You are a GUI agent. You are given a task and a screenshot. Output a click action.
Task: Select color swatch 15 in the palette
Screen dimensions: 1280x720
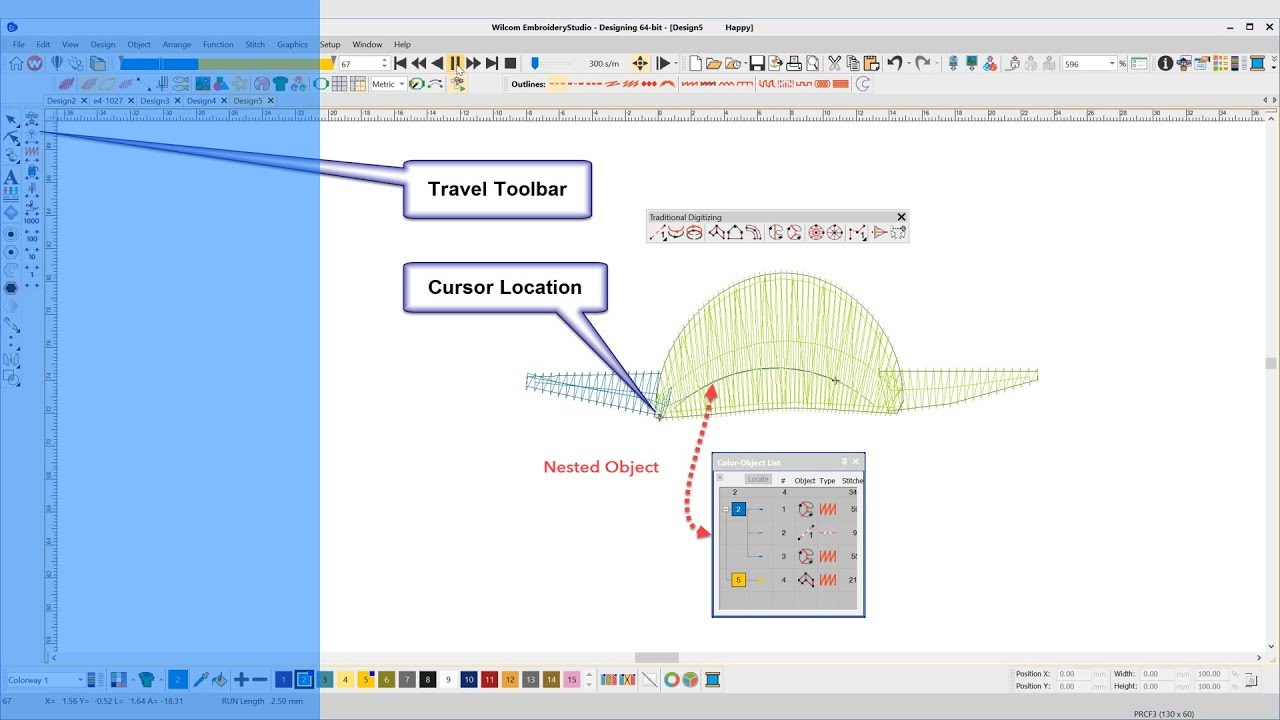coord(572,680)
